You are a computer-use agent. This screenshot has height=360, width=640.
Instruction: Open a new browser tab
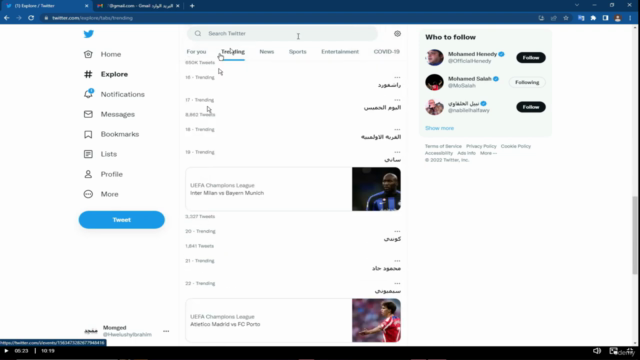point(192,6)
